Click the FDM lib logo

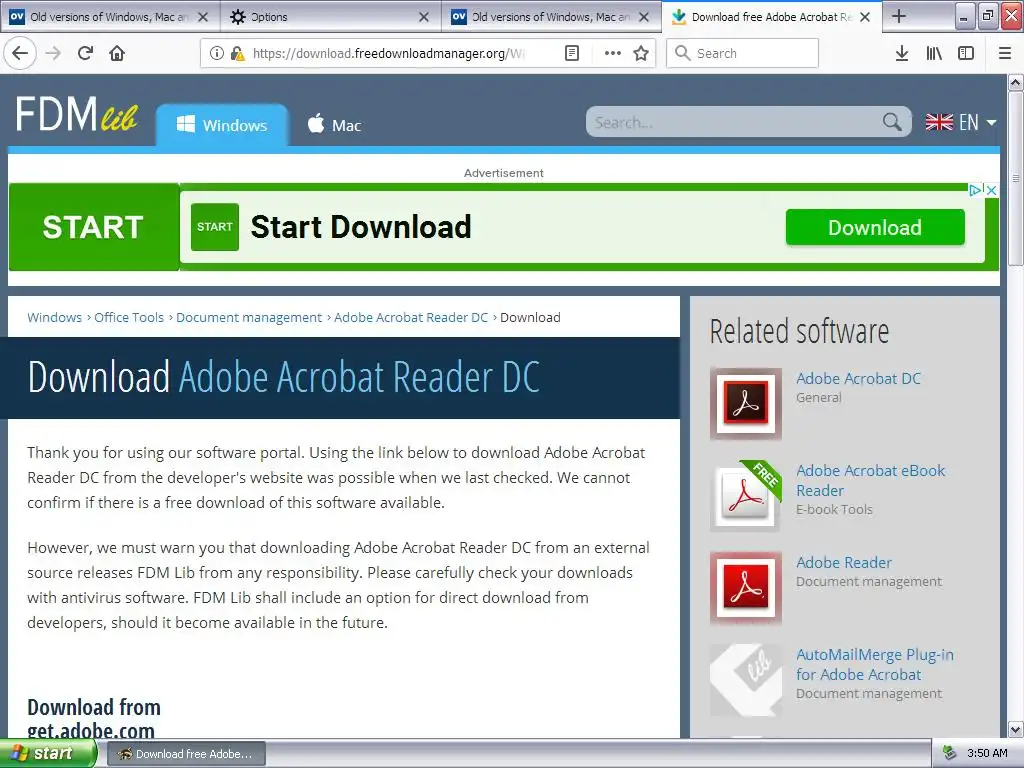click(76, 114)
